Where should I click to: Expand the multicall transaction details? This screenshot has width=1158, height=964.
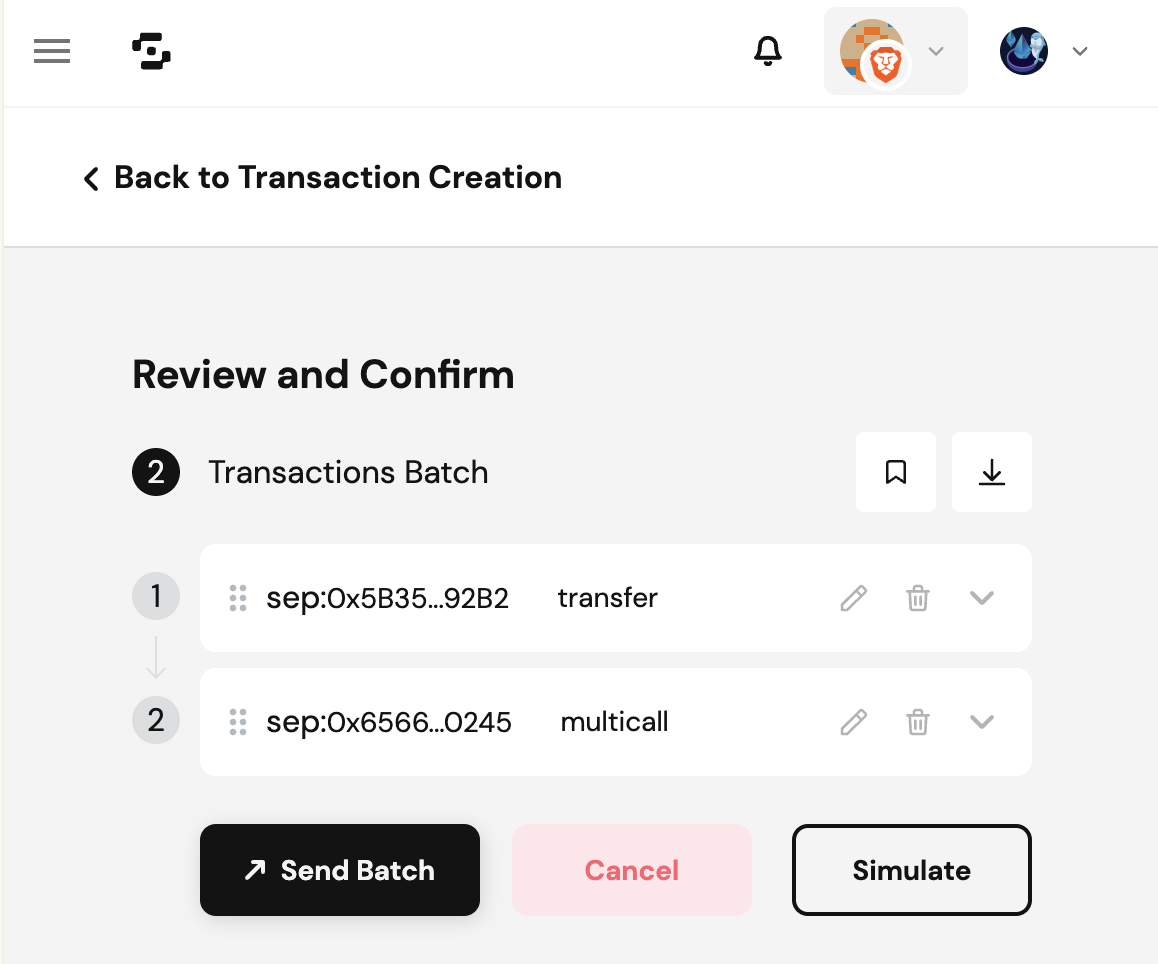[982, 722]
